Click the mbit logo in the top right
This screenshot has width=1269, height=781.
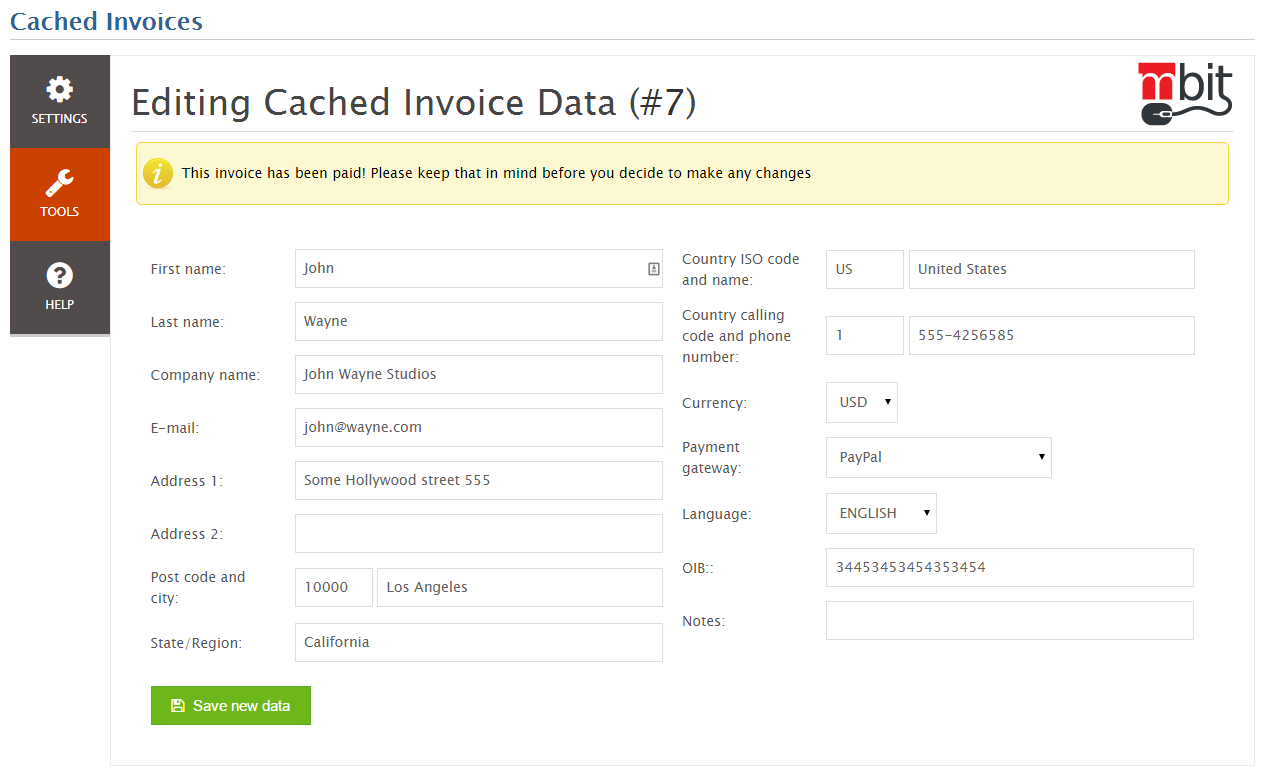(x=1184, y=91)
